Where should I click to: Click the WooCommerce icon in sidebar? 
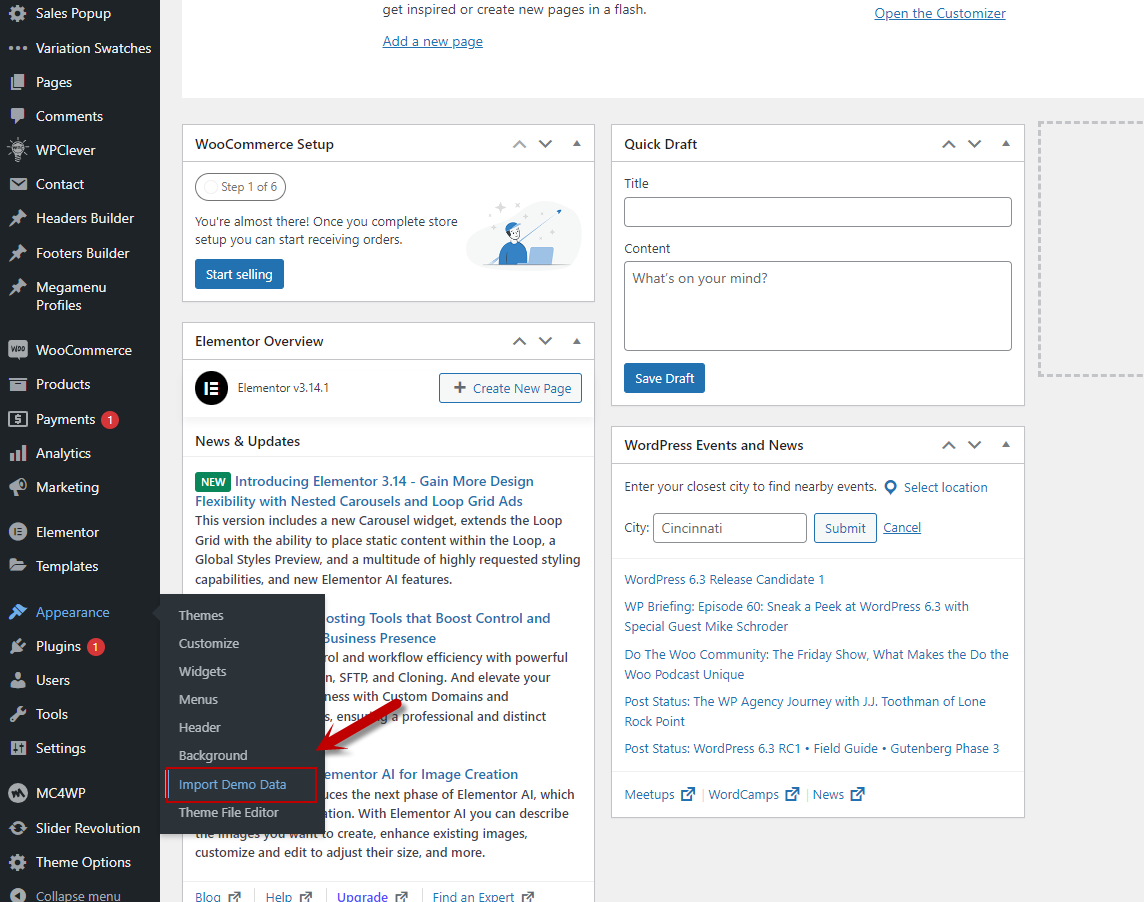17,350
